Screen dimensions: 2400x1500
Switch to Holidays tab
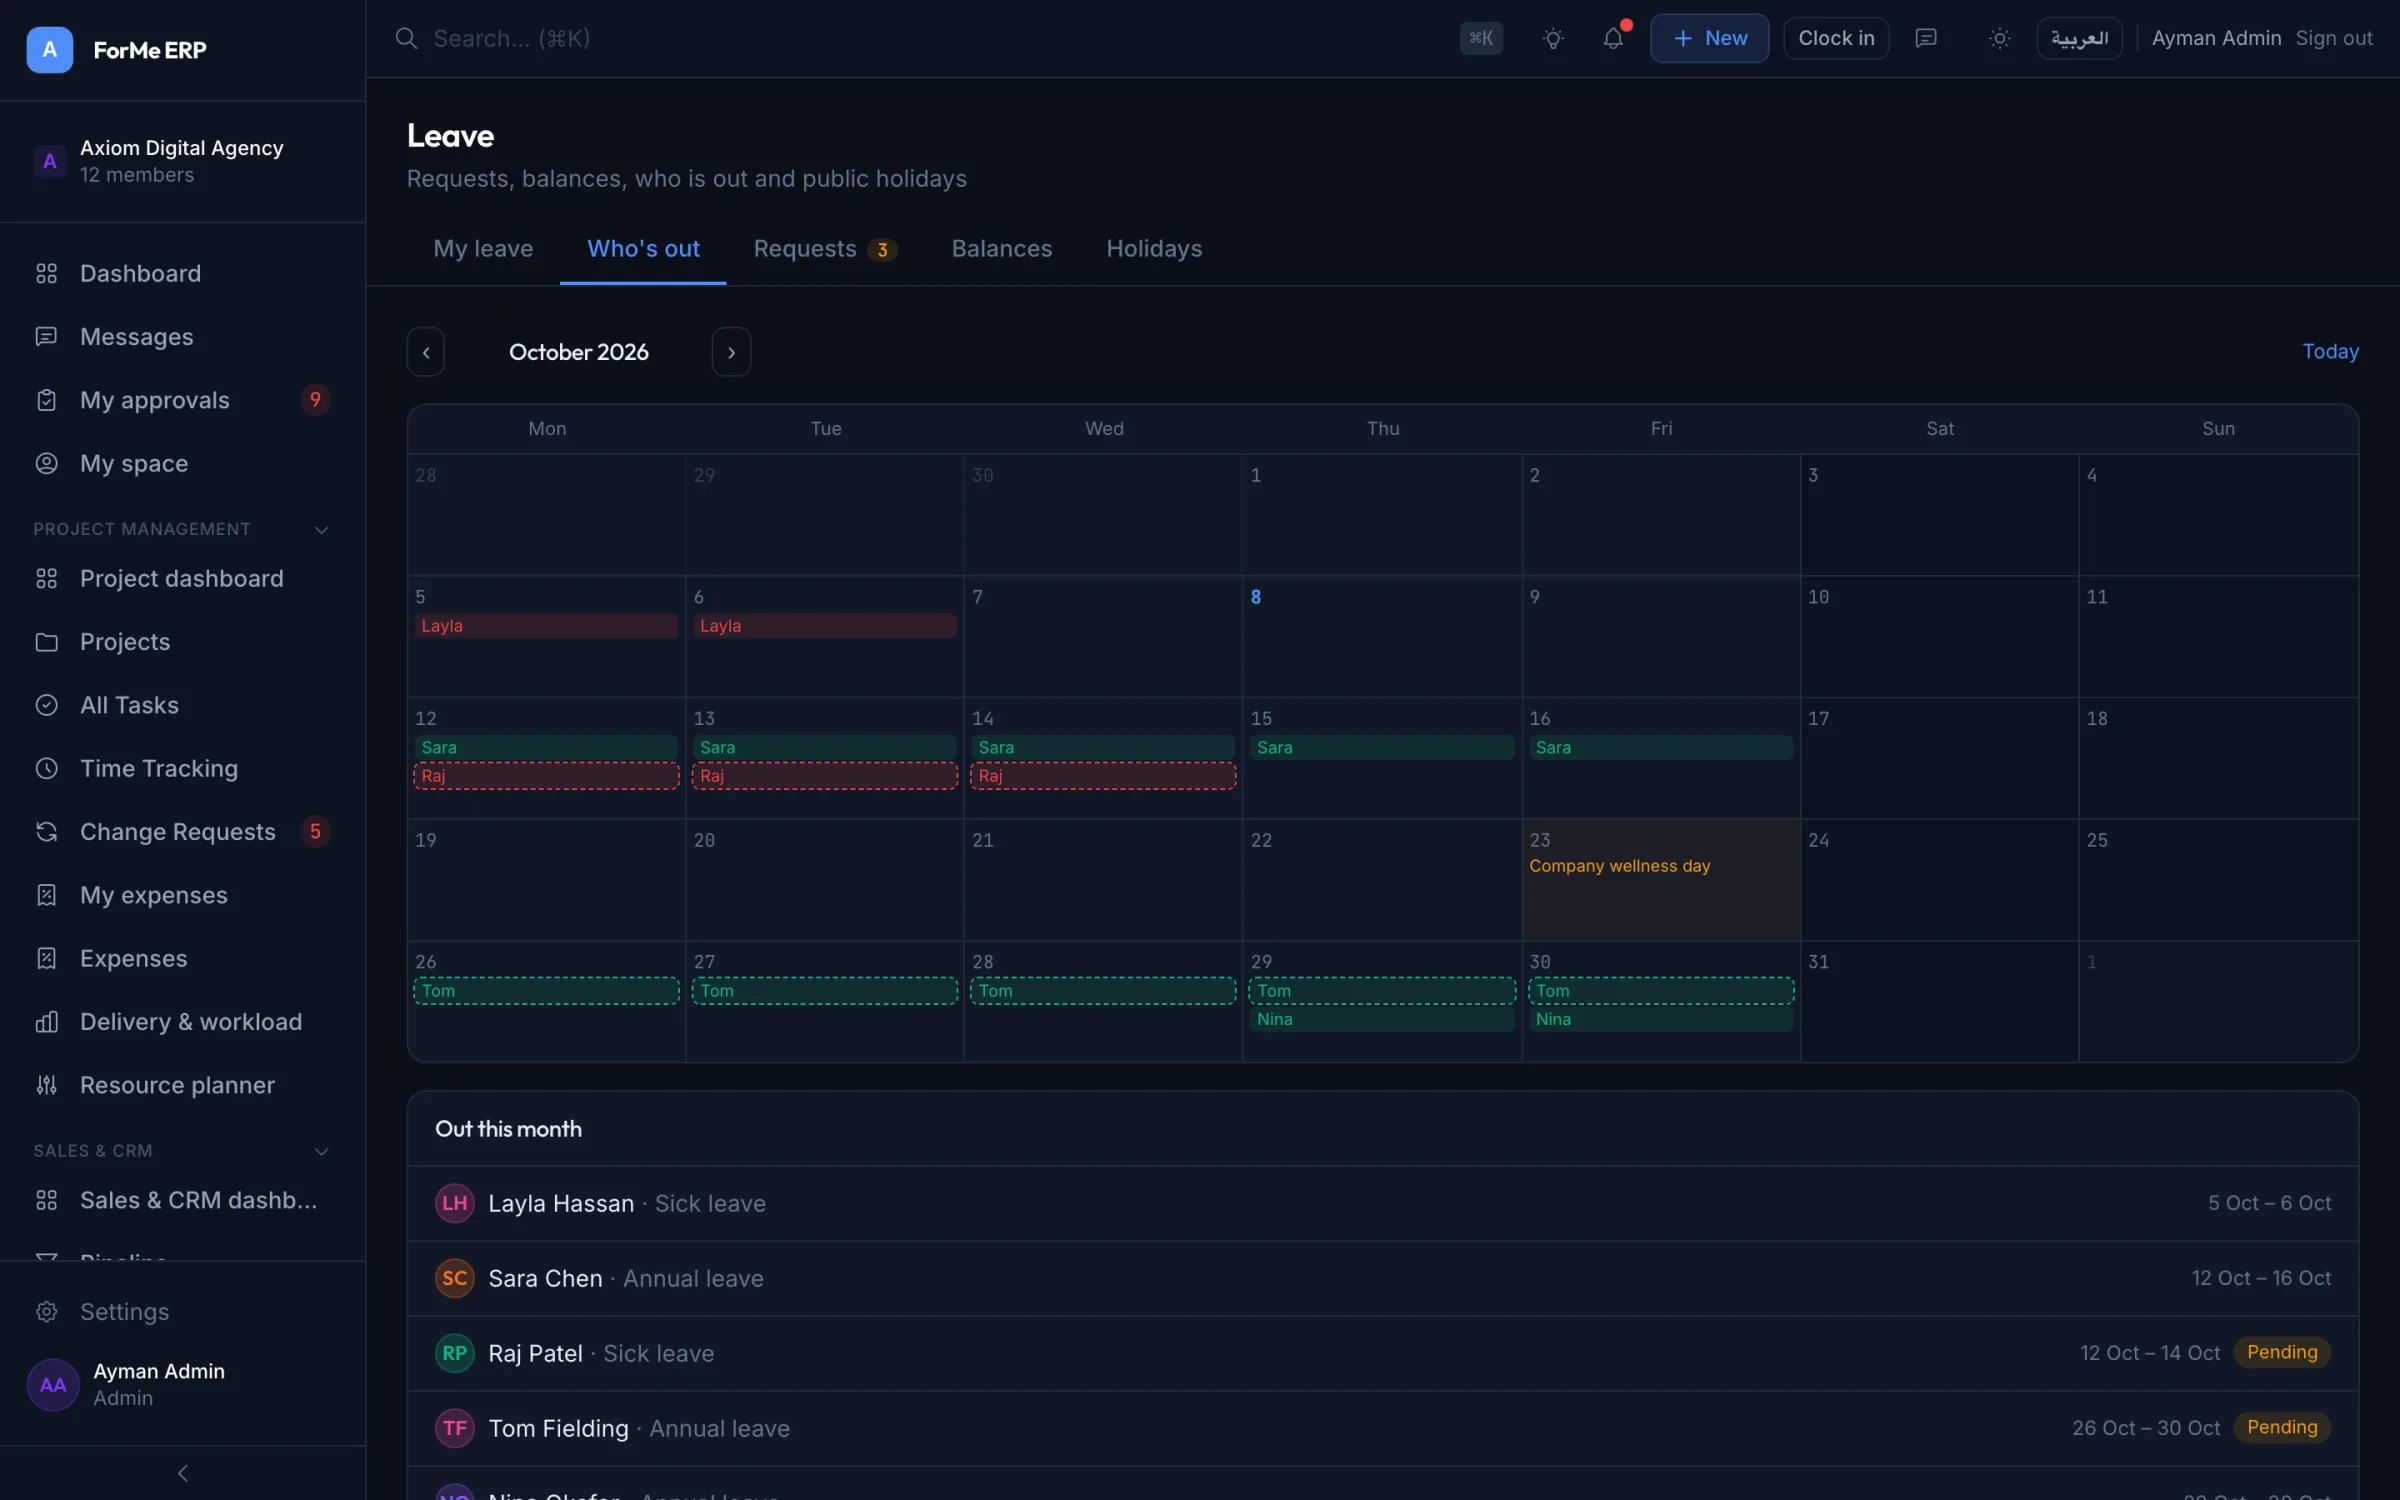[x=1154, y=248]
